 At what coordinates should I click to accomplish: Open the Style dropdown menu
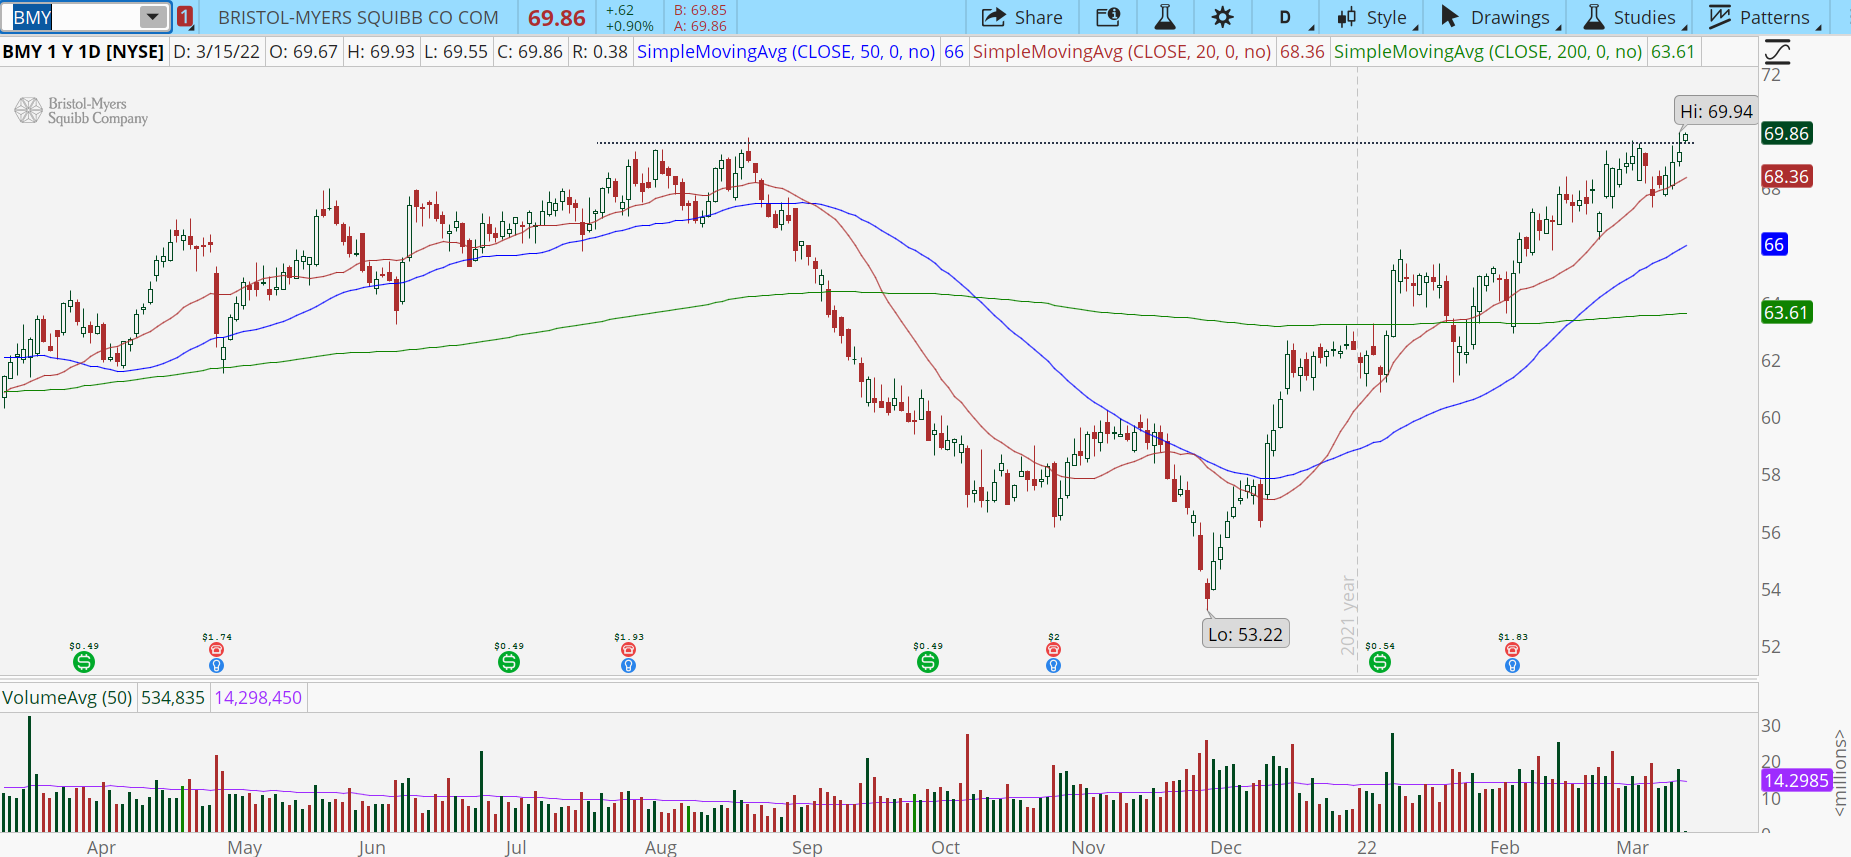pyautogui.click(x=1377, y=17)
